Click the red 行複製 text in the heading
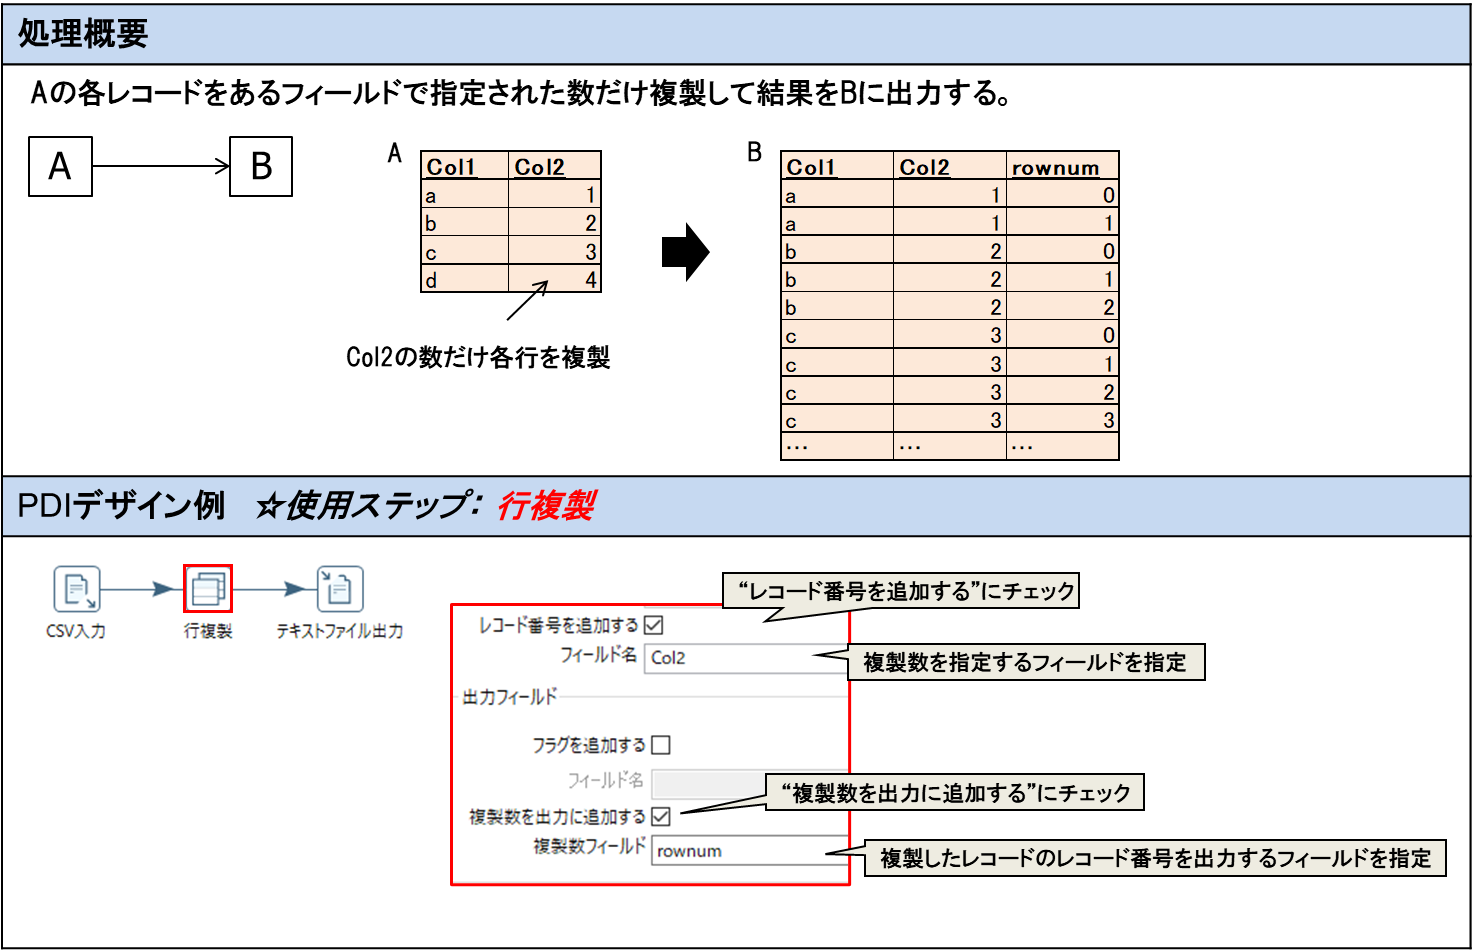This screenshot has width=1473, height=951. [x=546, y=506]
